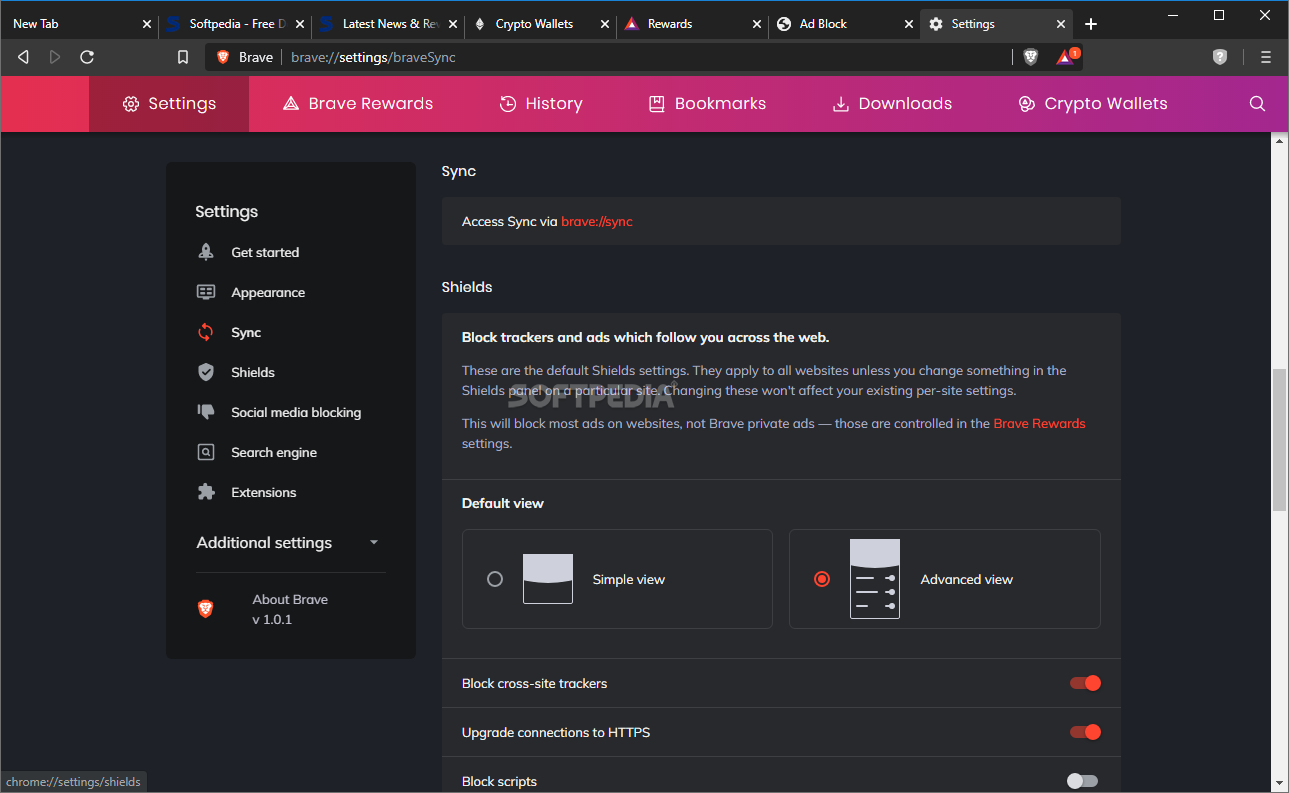Open Search engine settings in sidebar
Screen dimensions: 1289x793
pos(274,452)
